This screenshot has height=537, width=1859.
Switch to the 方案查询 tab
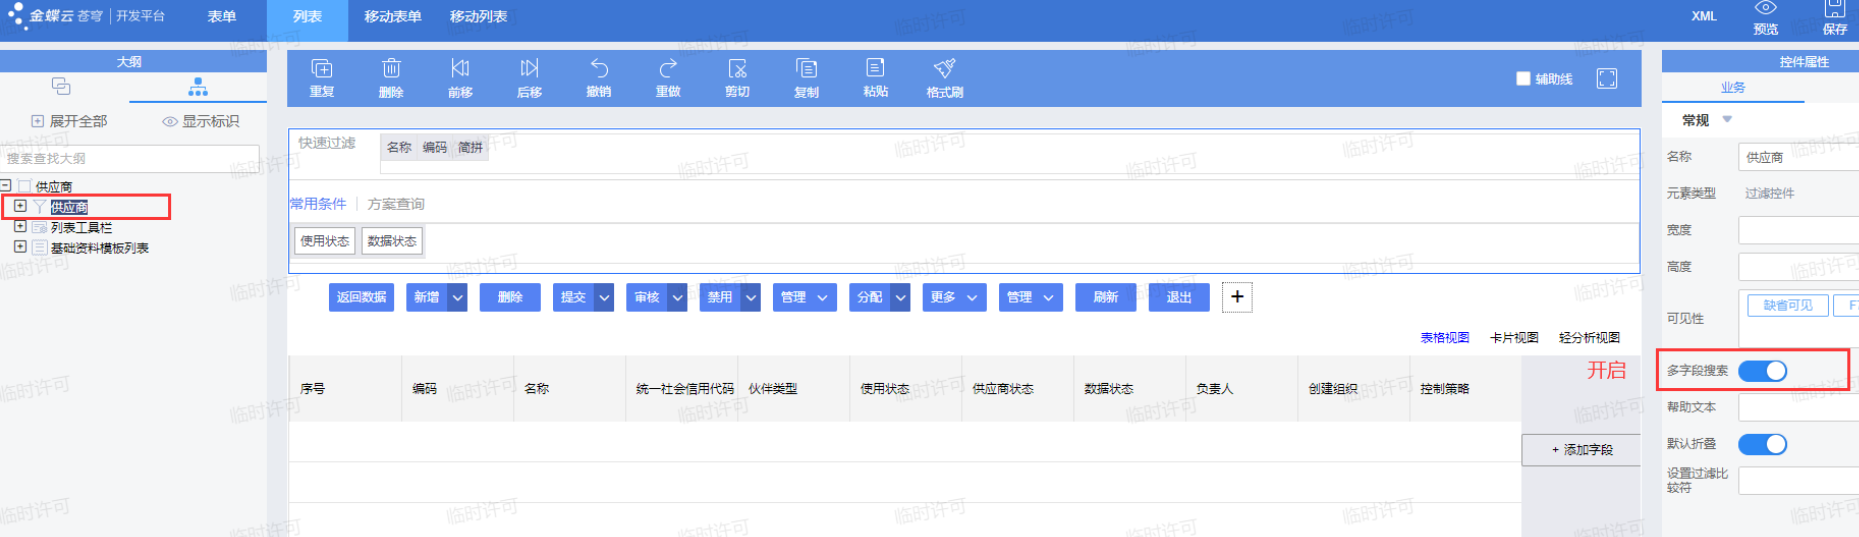coord(396,204)
